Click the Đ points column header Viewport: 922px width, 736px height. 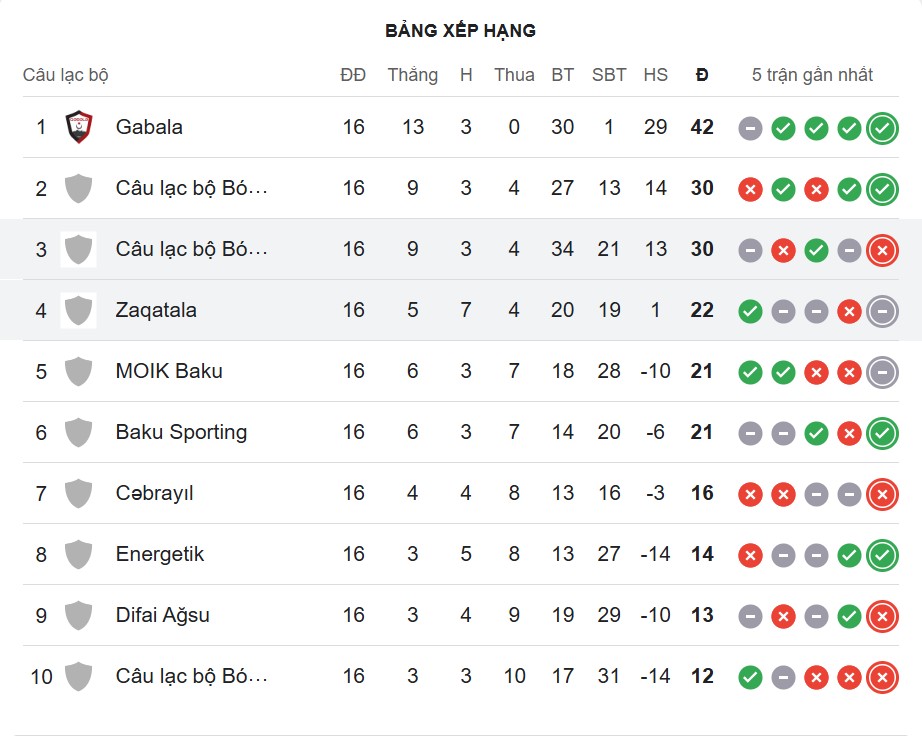pos(702,75)
